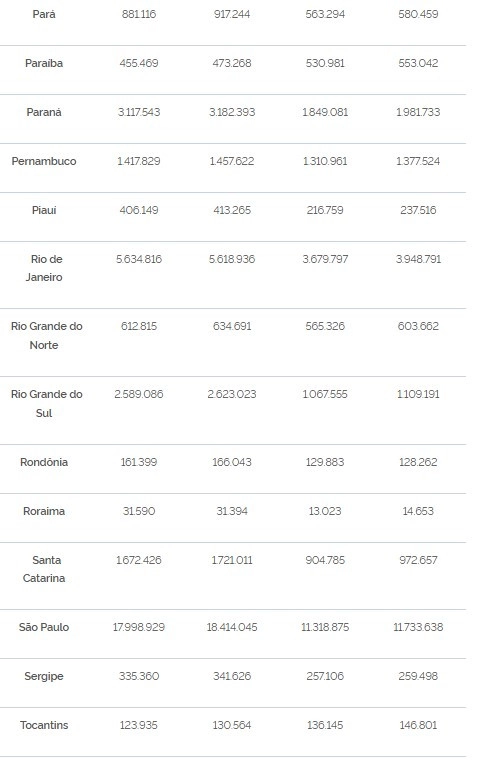Screen dimensions: 483x760
Task: Click Rio de Janeiro value 5.618.936
Action: 232,259
